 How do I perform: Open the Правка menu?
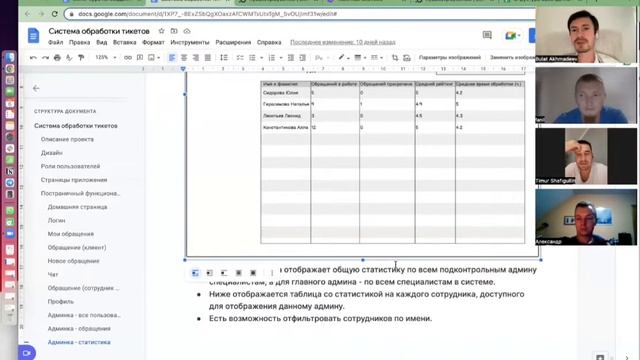point(79,42)
